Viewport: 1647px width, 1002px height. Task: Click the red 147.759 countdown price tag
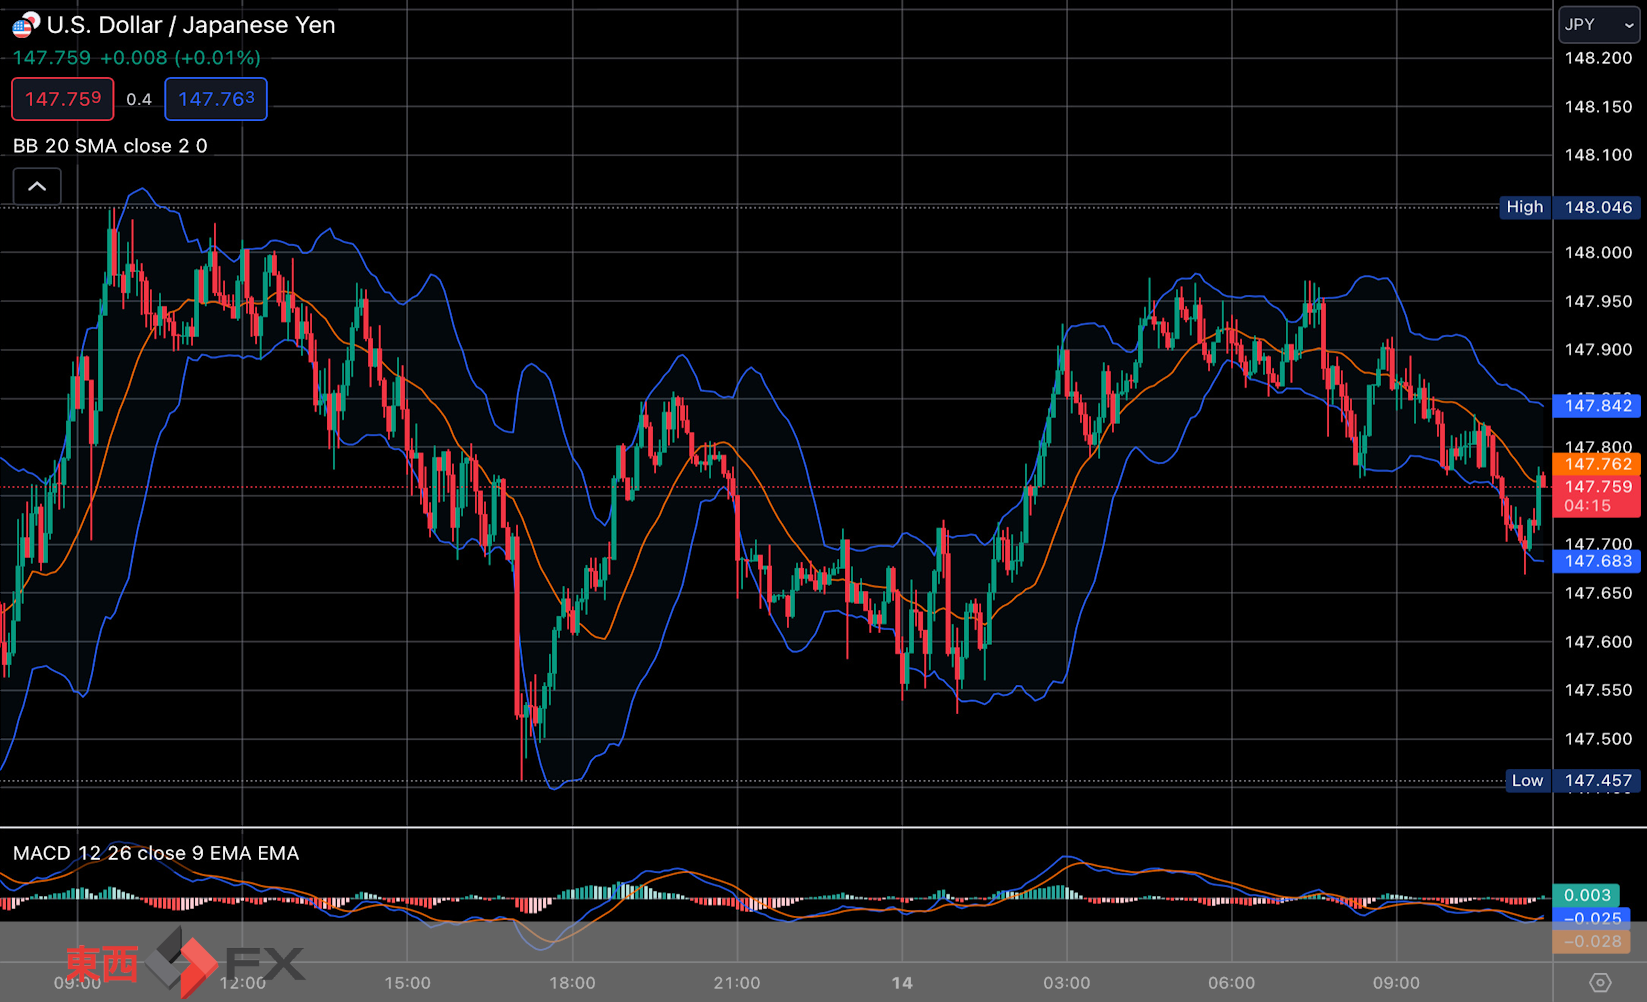1597,496
